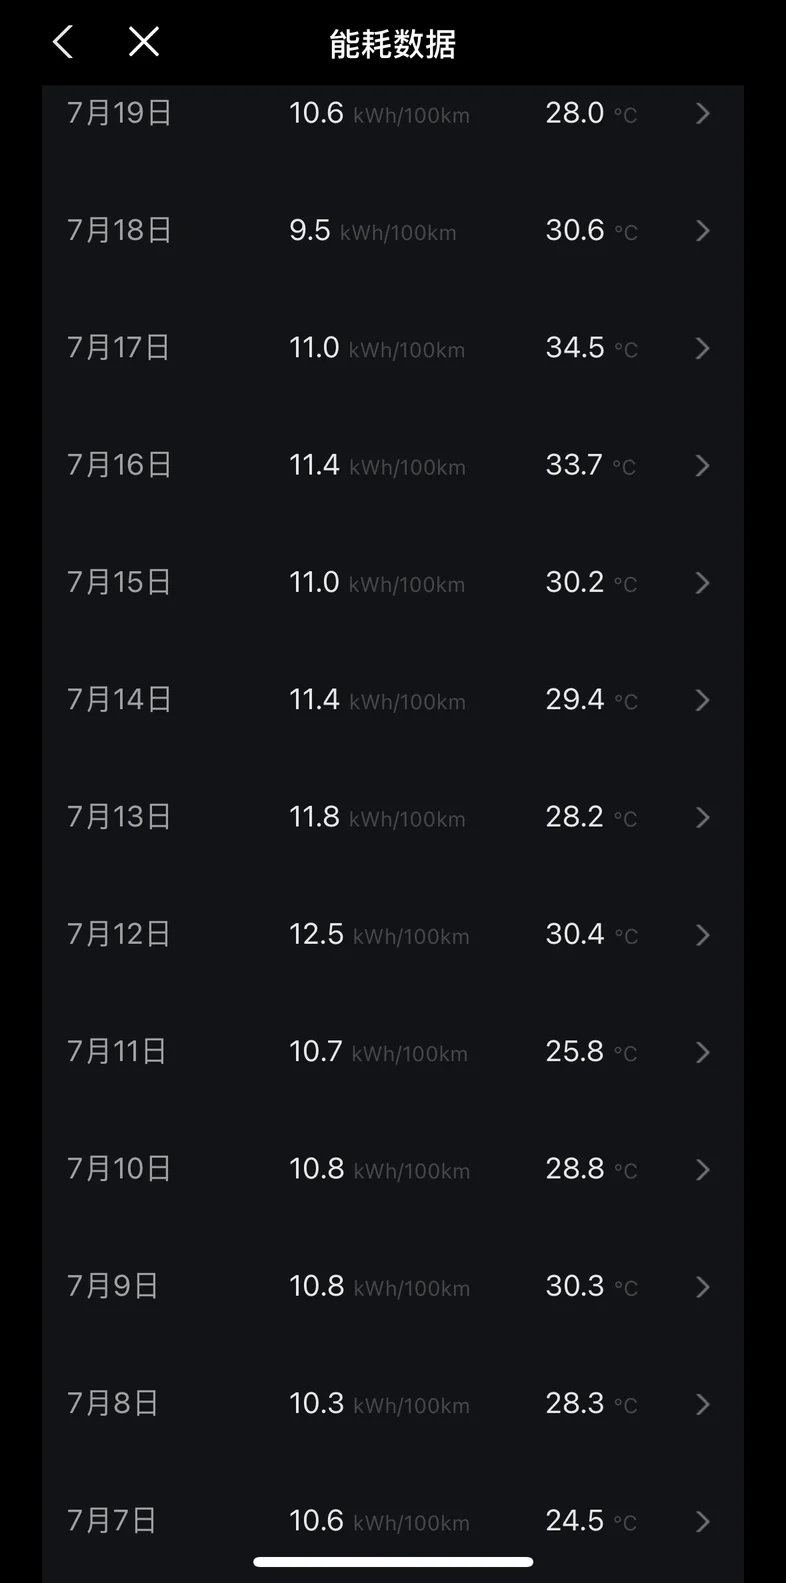Open chevron next to 34.5 °C
Screen dimensions: 786x1583
[x=703, y=348]
